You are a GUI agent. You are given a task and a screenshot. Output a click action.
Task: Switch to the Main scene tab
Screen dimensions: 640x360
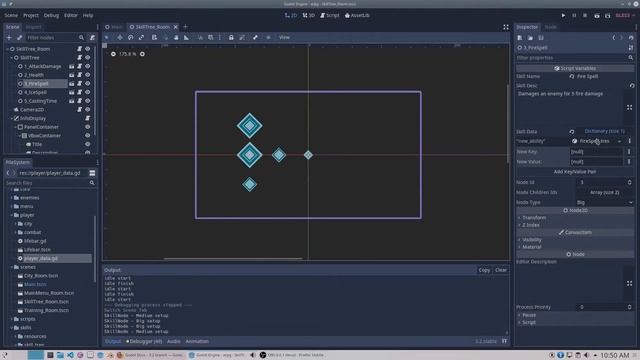click(114, 27)
